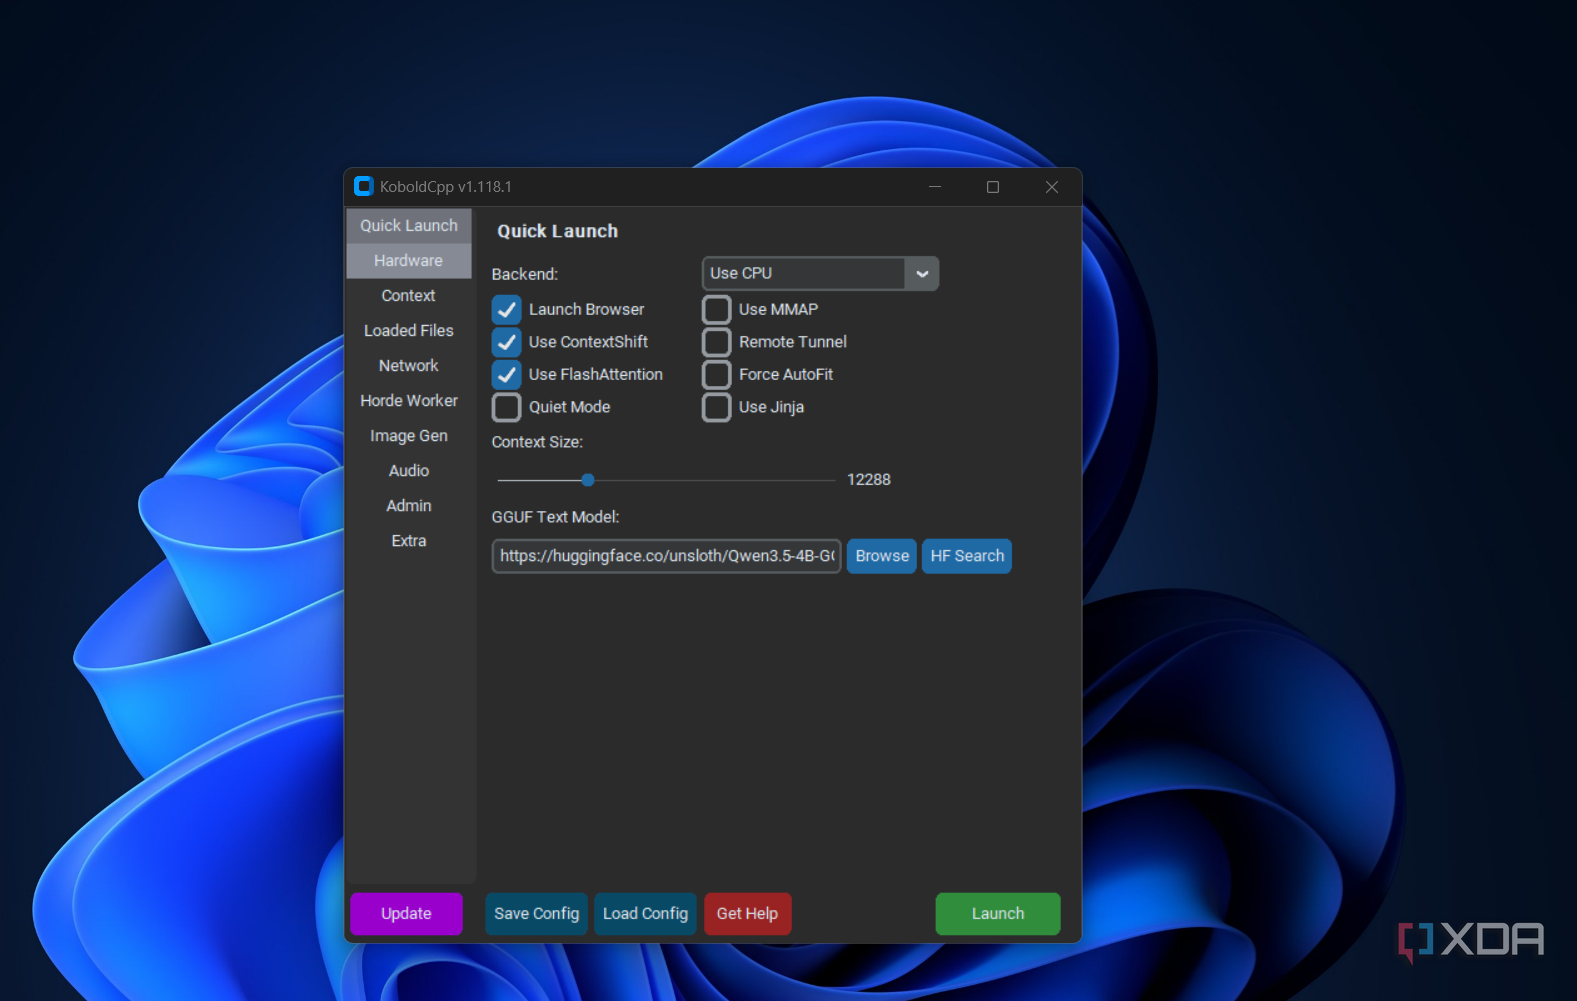The height and width of the screenshot is (1001, 1577).
Task: Minimize the KoboldCpp window
Action: (x=935, y=187)
